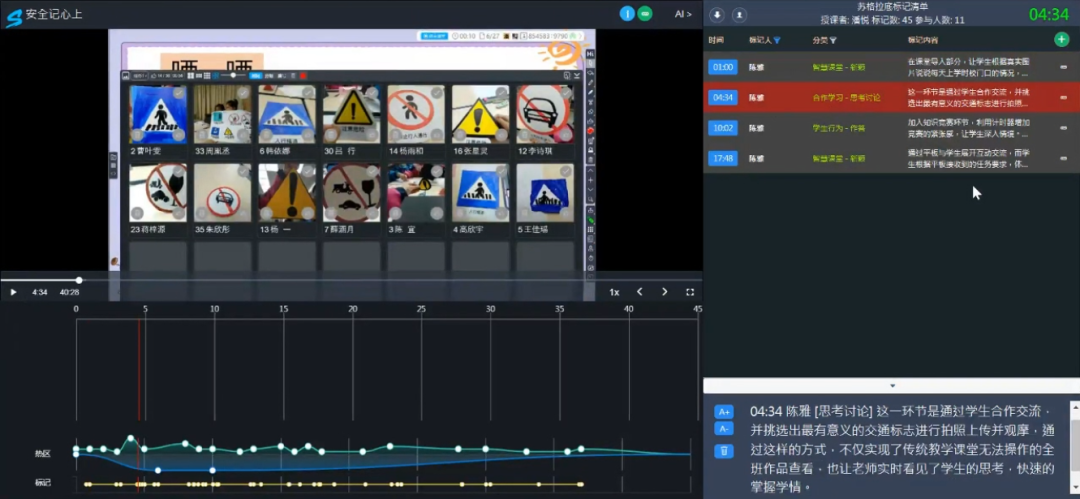Go to the next marker arrow

[x=665, y=292]
